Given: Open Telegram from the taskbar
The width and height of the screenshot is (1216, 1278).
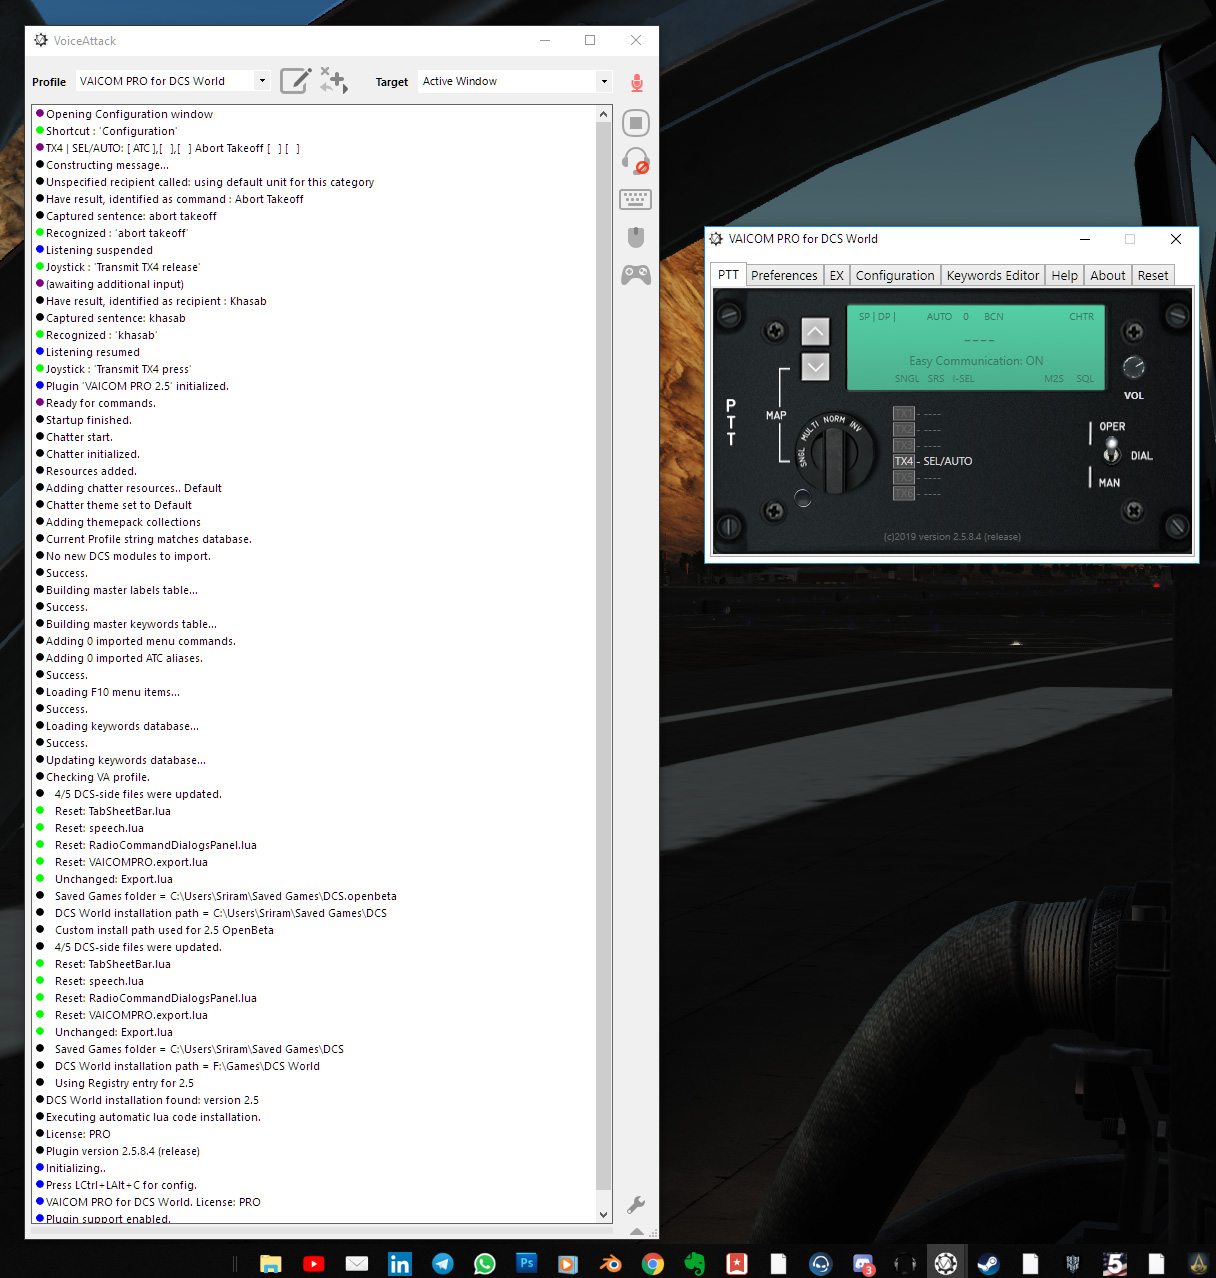Looking at the screenshot, I should tap(442, 1264).
